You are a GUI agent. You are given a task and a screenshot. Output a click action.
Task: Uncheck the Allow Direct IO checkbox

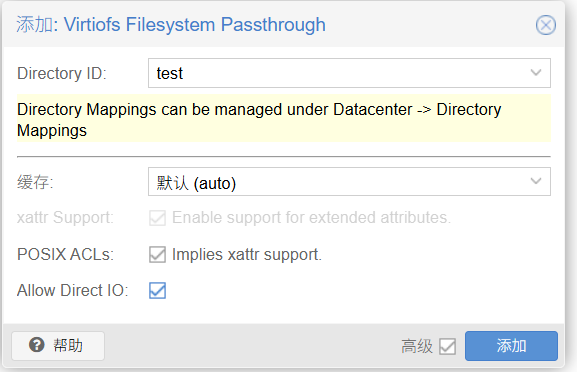click(x=157, y=291)
